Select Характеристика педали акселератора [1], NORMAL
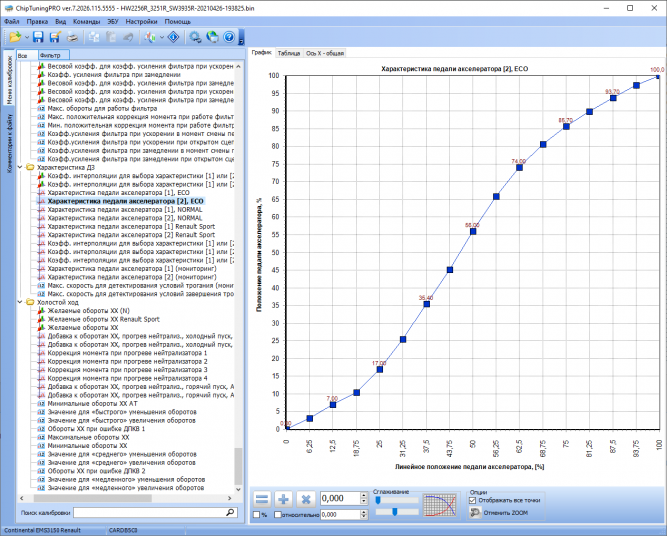The width and height of the screenshot is (667, 536). click(125, 210)
